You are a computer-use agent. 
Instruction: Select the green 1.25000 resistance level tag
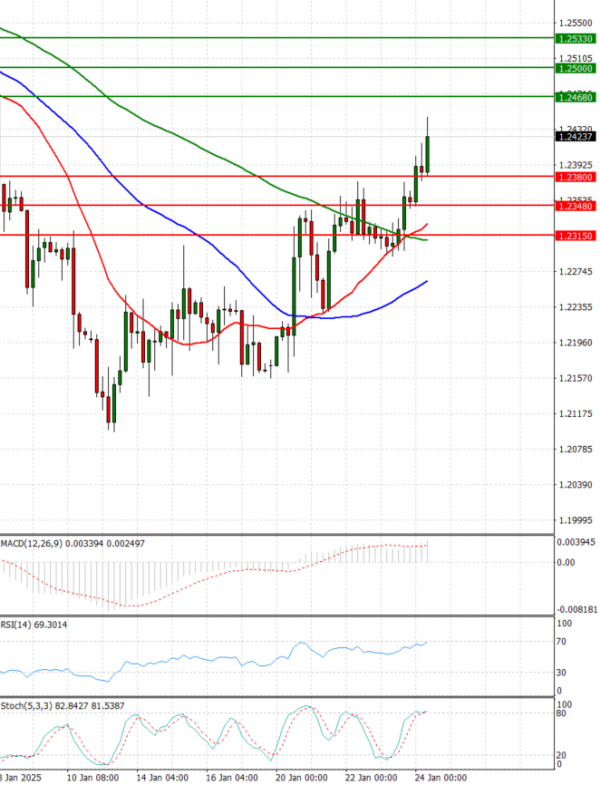(577, 68)
